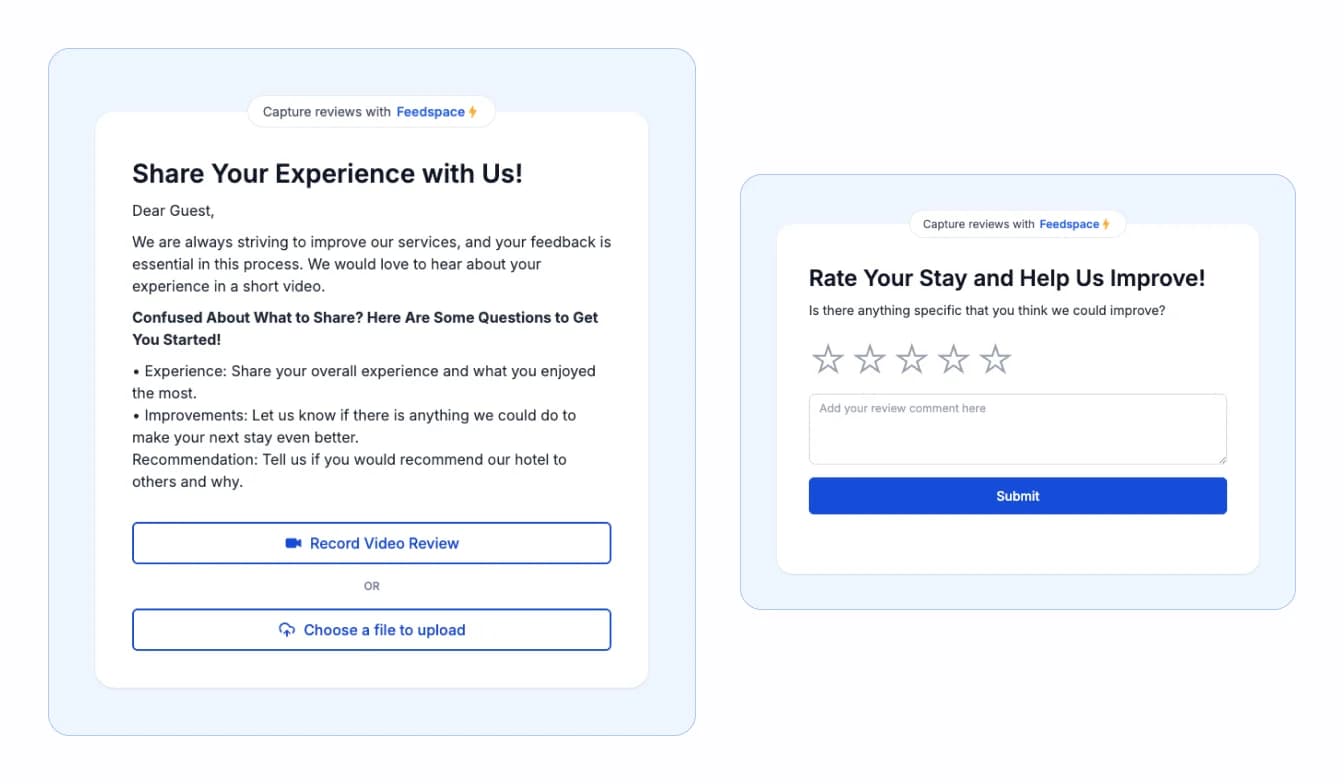Viewport: 1344px width, 784px height.
Task: Click the cloud upload icon beside Choose a file
Action: [287, 630]
